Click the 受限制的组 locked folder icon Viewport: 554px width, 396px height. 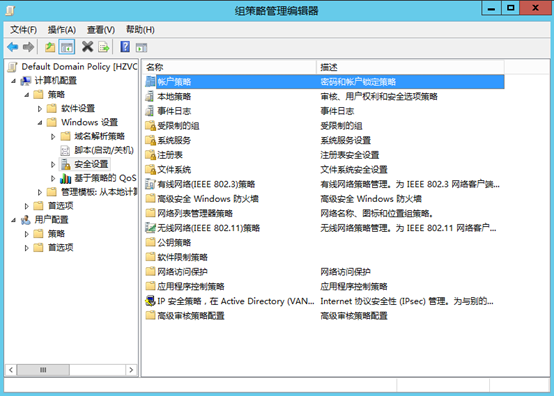tap(150, 126)
